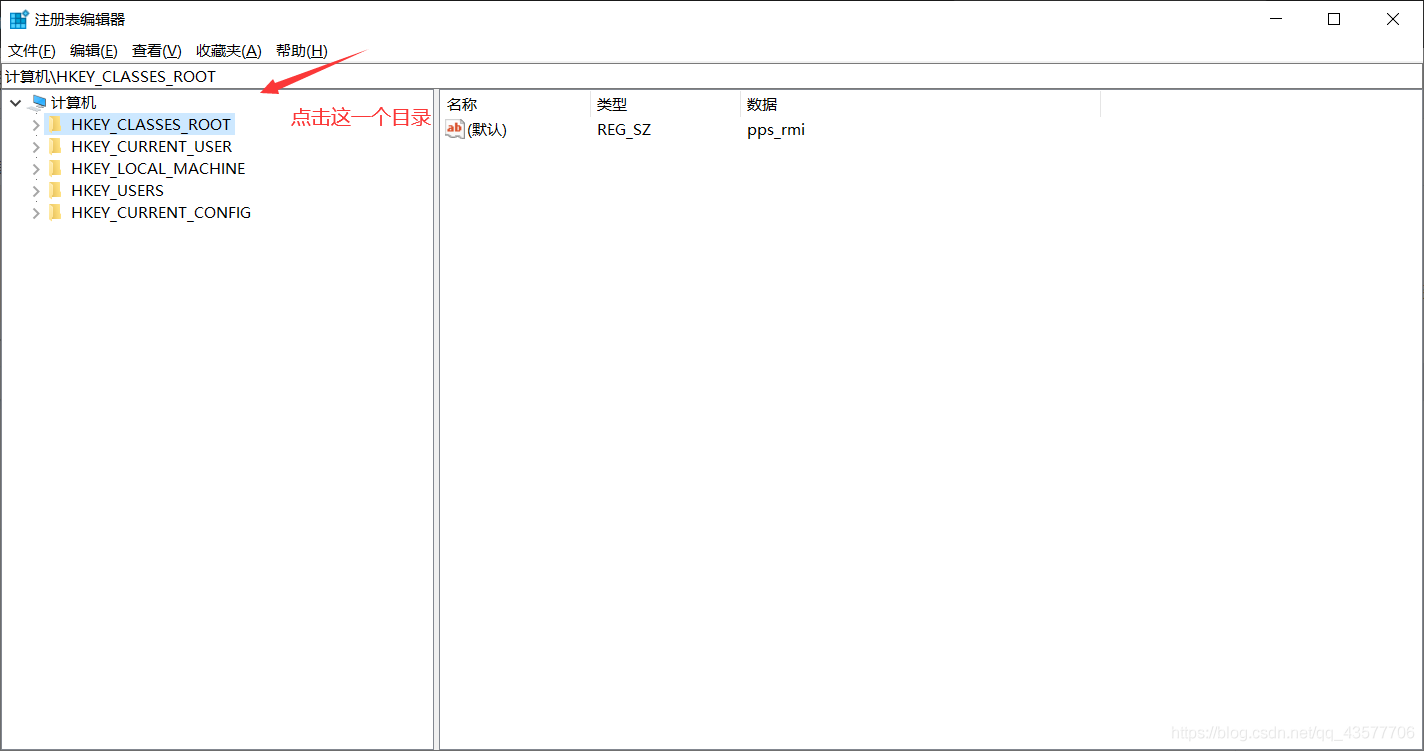Open the 帮助(H) menu
1424x751 pixels.
pyautogui.click(x=302, y=51)
